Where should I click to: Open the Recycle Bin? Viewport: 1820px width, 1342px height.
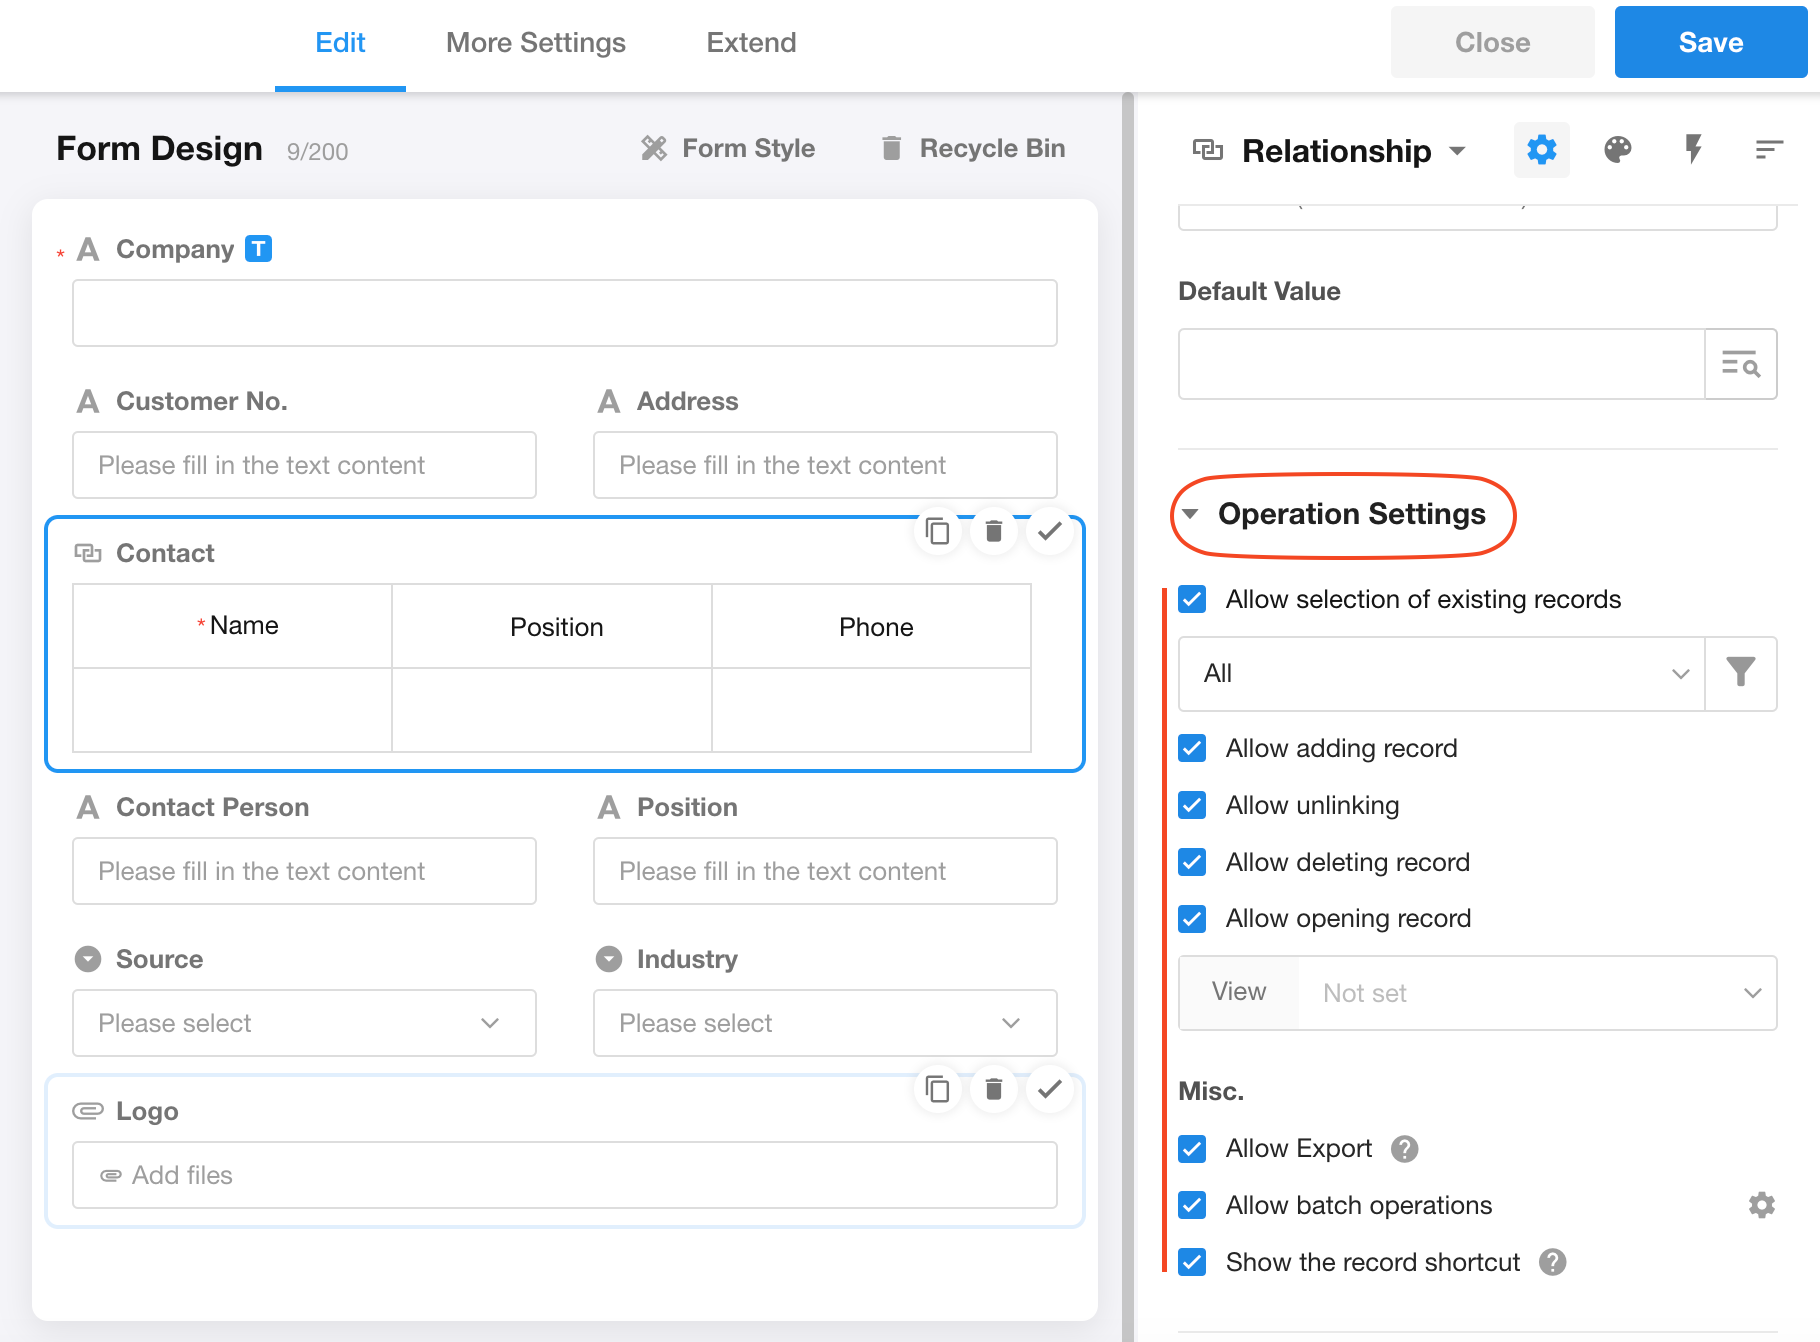(x=972, y=149)
